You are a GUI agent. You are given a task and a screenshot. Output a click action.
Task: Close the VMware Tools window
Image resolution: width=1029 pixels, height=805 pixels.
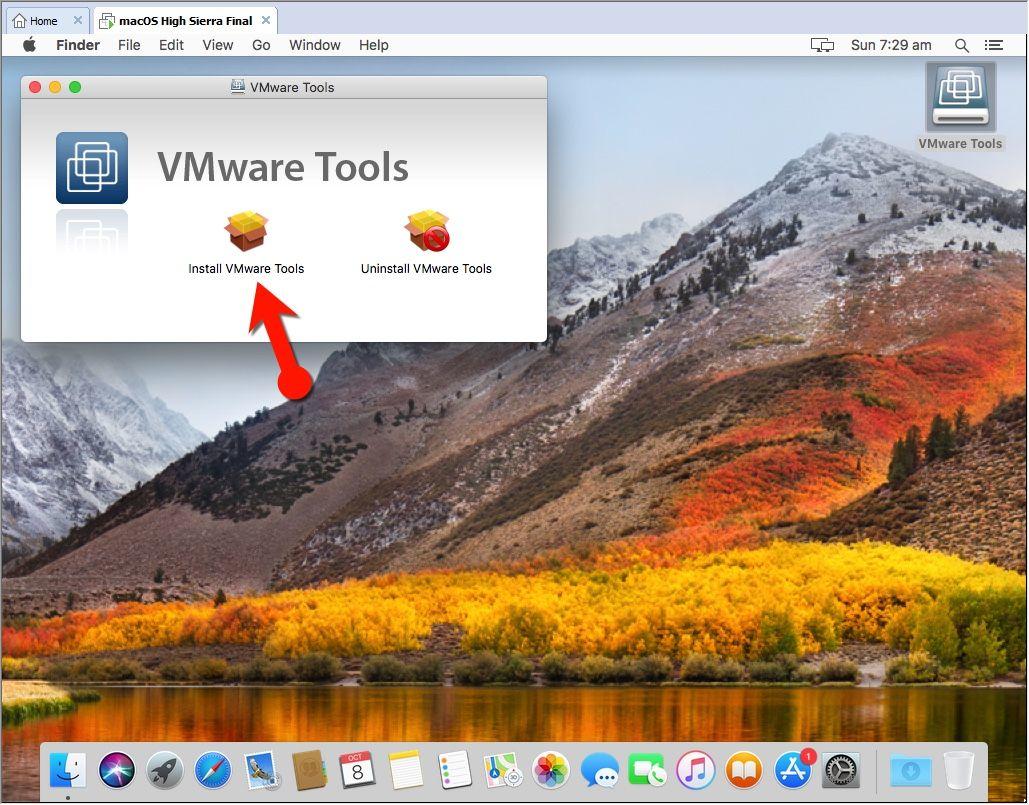pyautogui.click(x=35, y=87)
